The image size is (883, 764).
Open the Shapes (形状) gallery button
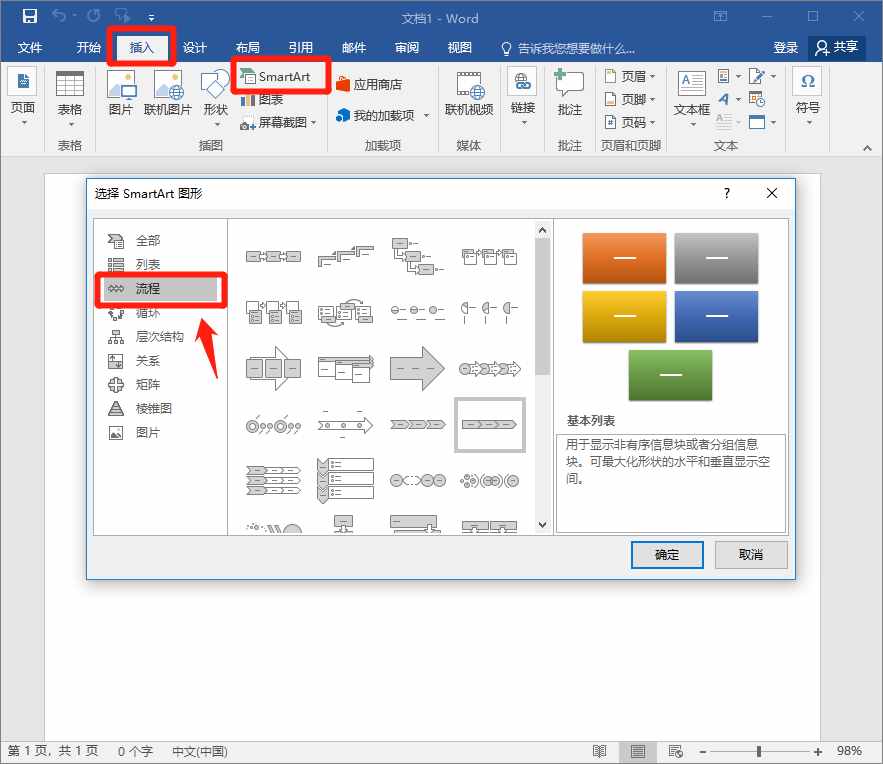click(x=215, y=97)
